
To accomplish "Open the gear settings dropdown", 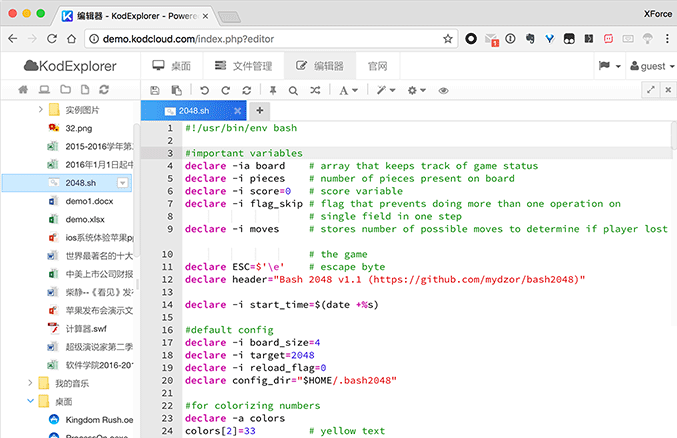I will point(416,90).
